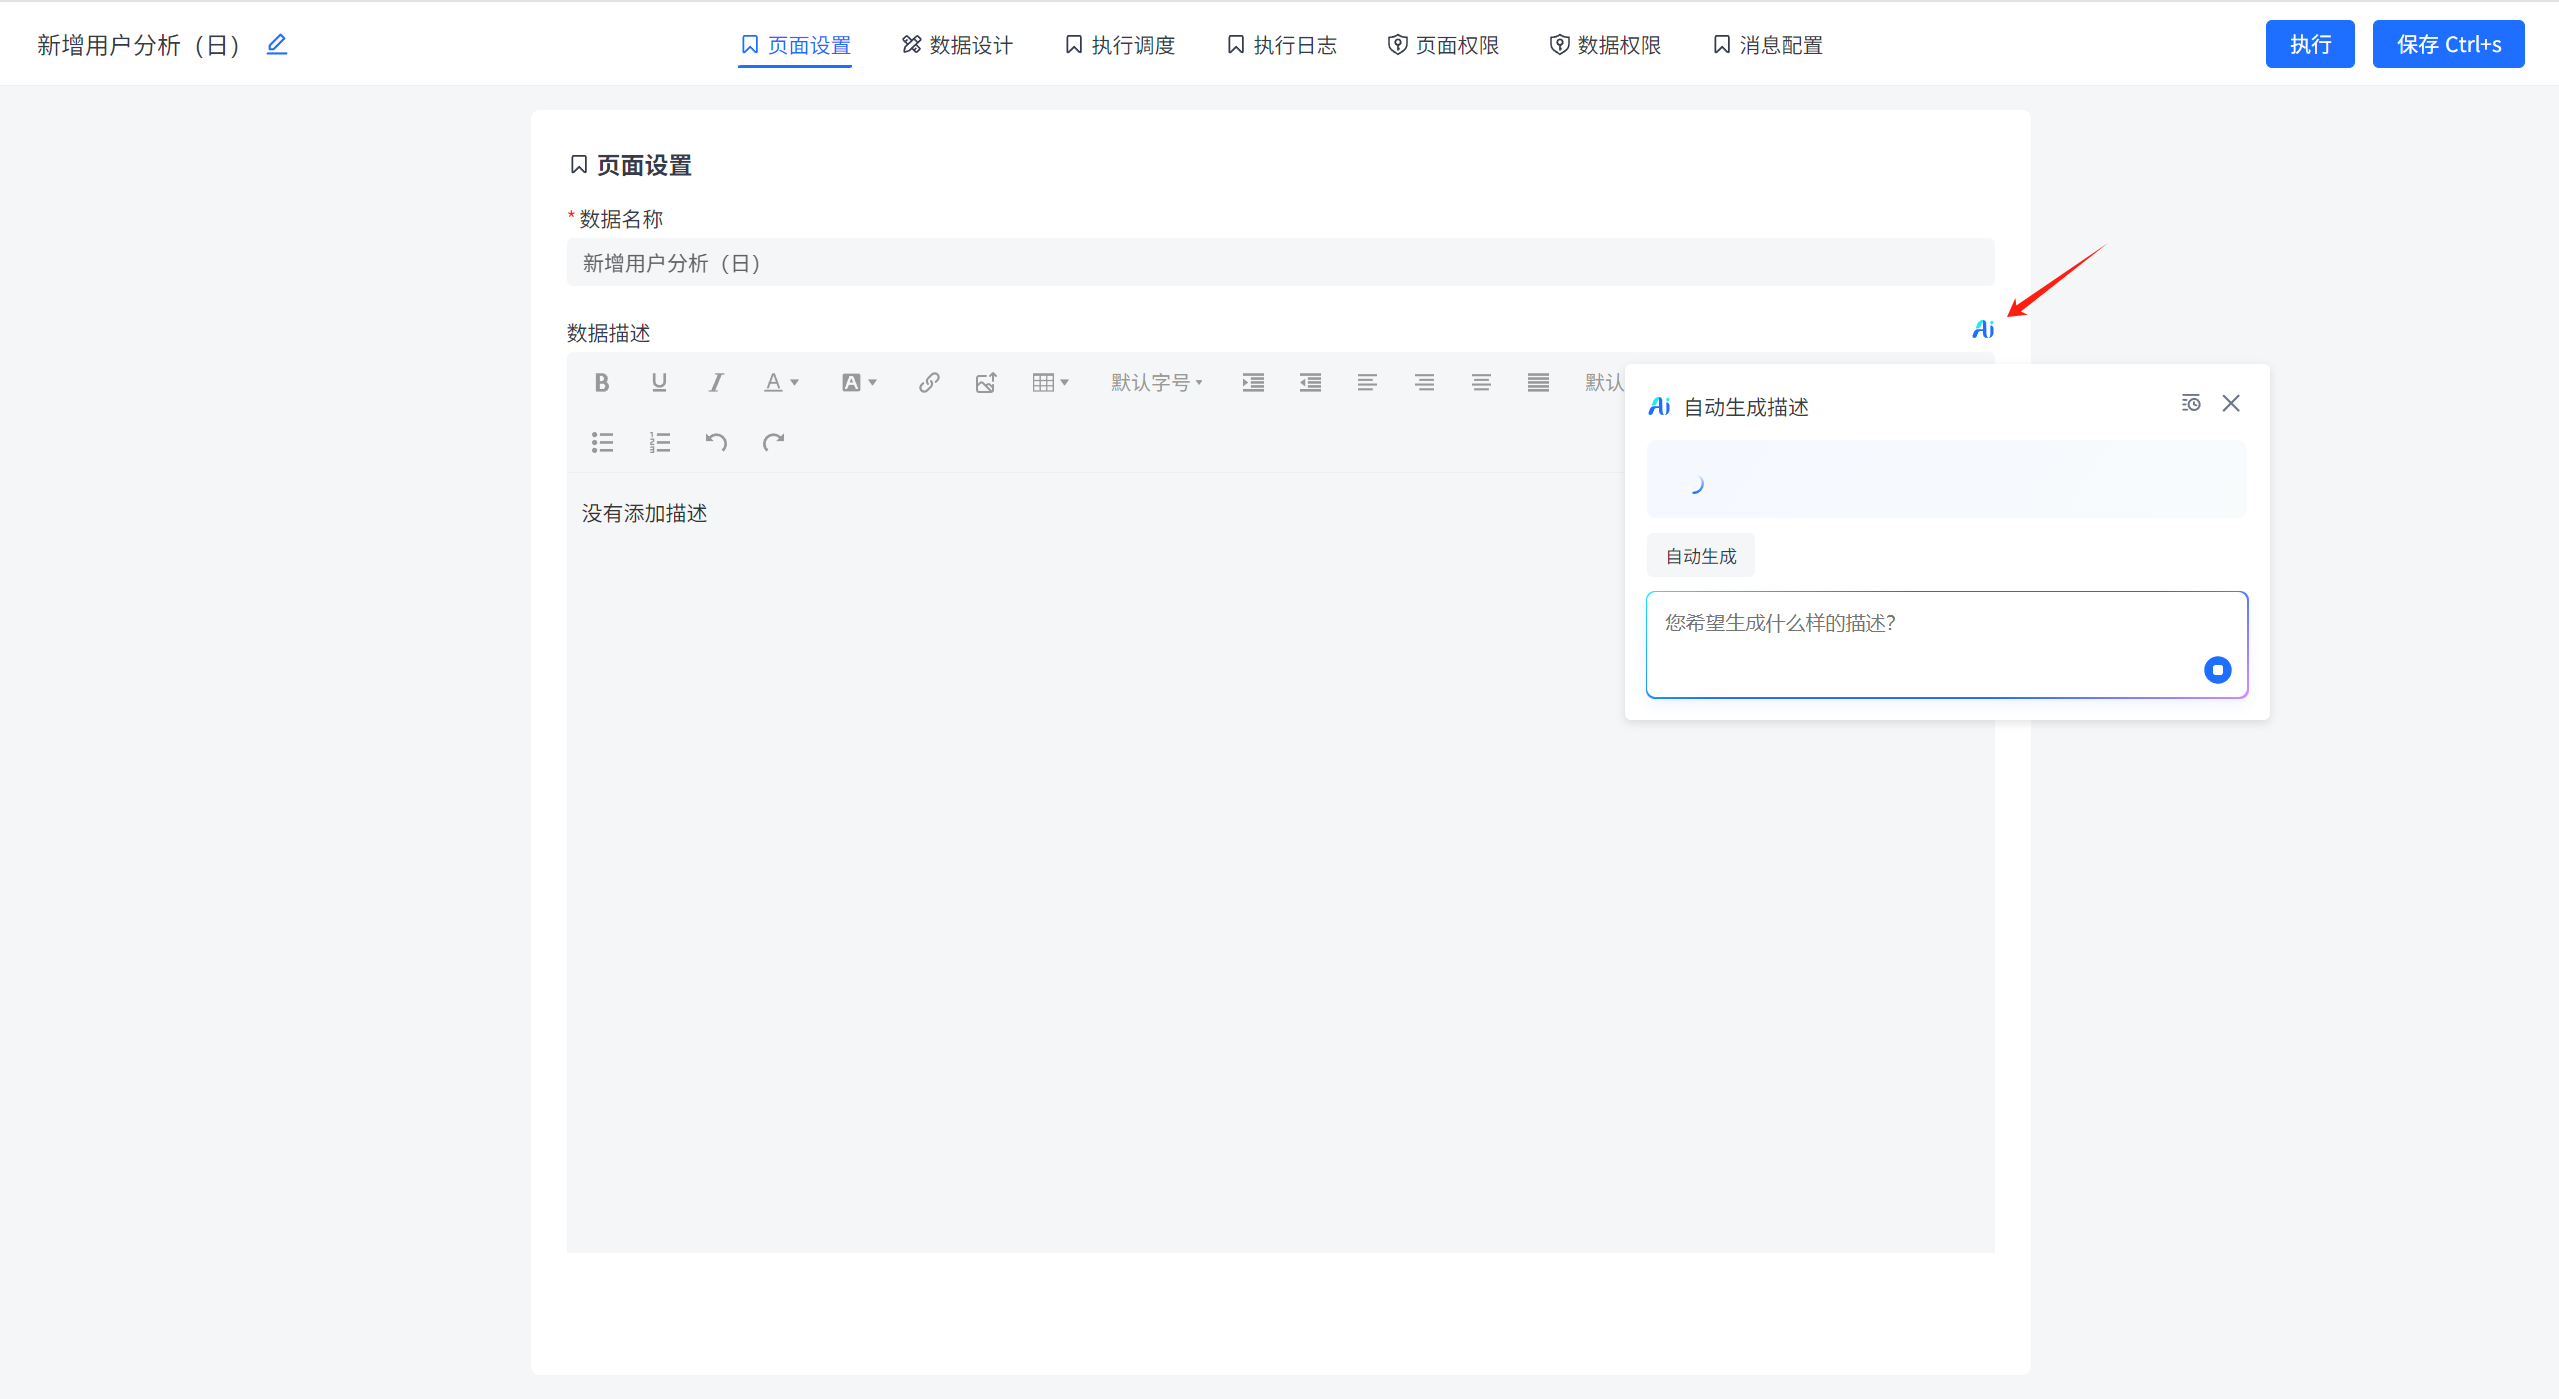The width and height of the screenshot is (2559, 1399).
Task: Insert a hyperlink with the link icon
Action: [929, 383]
